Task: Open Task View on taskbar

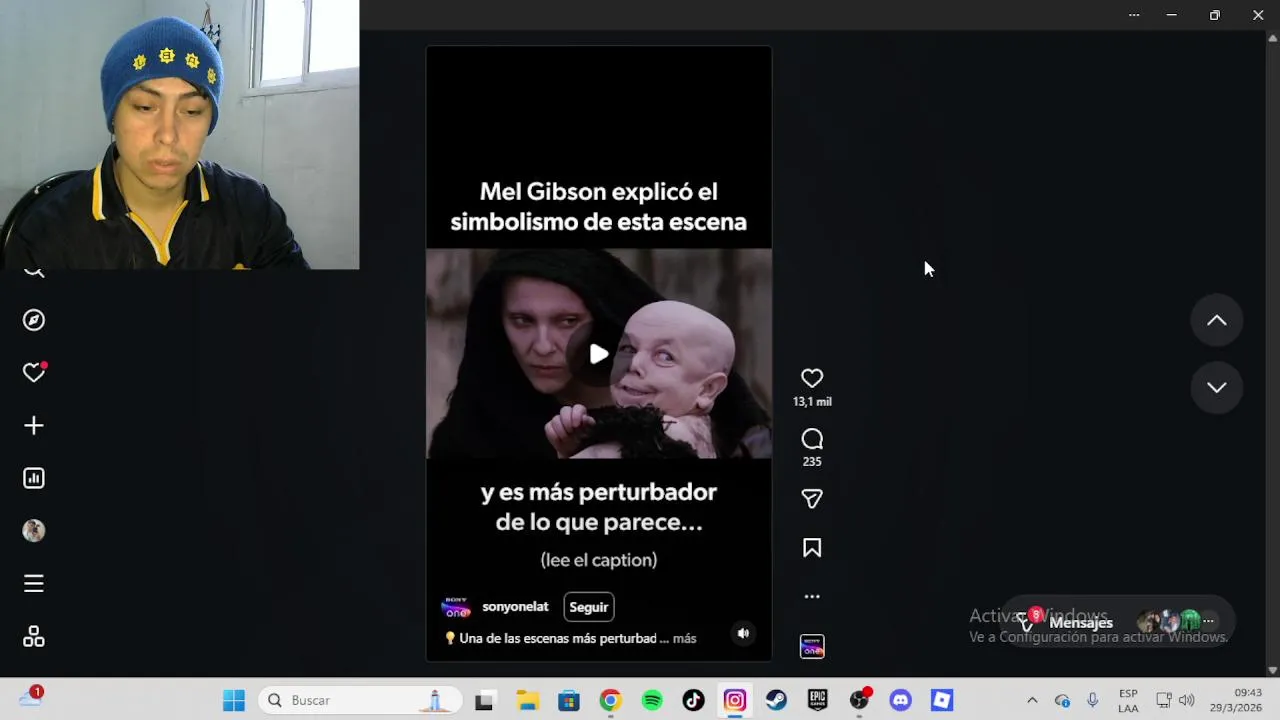Action: point(484,700)
